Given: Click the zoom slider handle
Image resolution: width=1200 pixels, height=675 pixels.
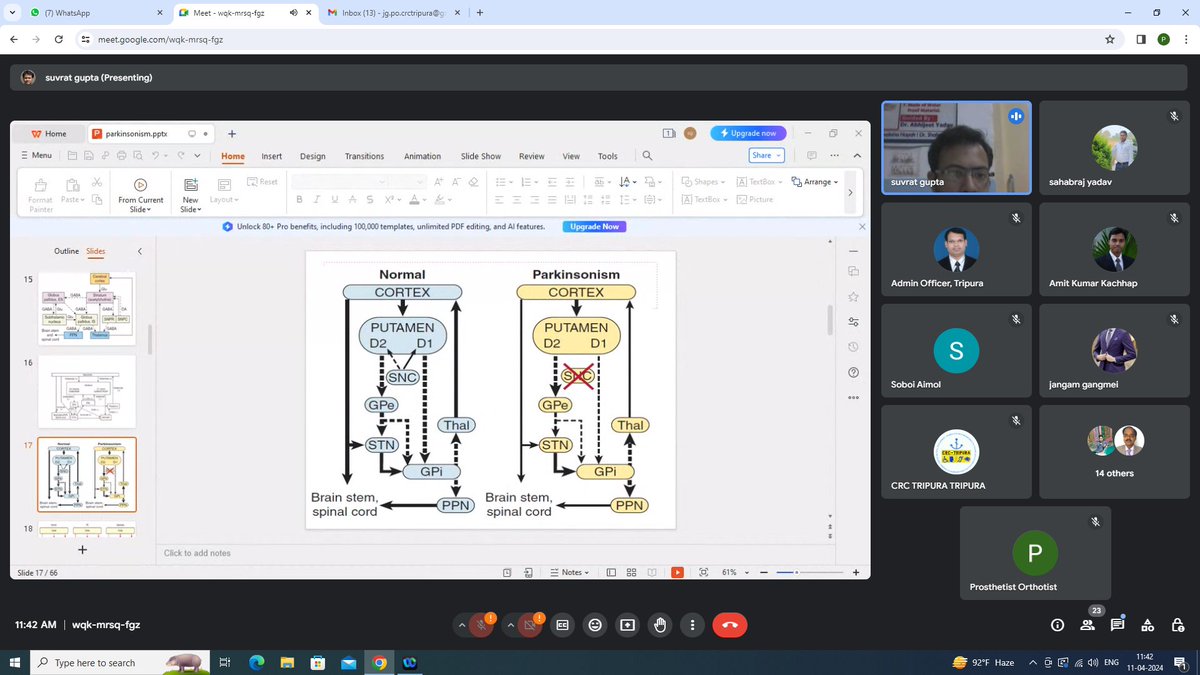Looking at the screenshot, I should pyautogui.click(x=795, y=572).
